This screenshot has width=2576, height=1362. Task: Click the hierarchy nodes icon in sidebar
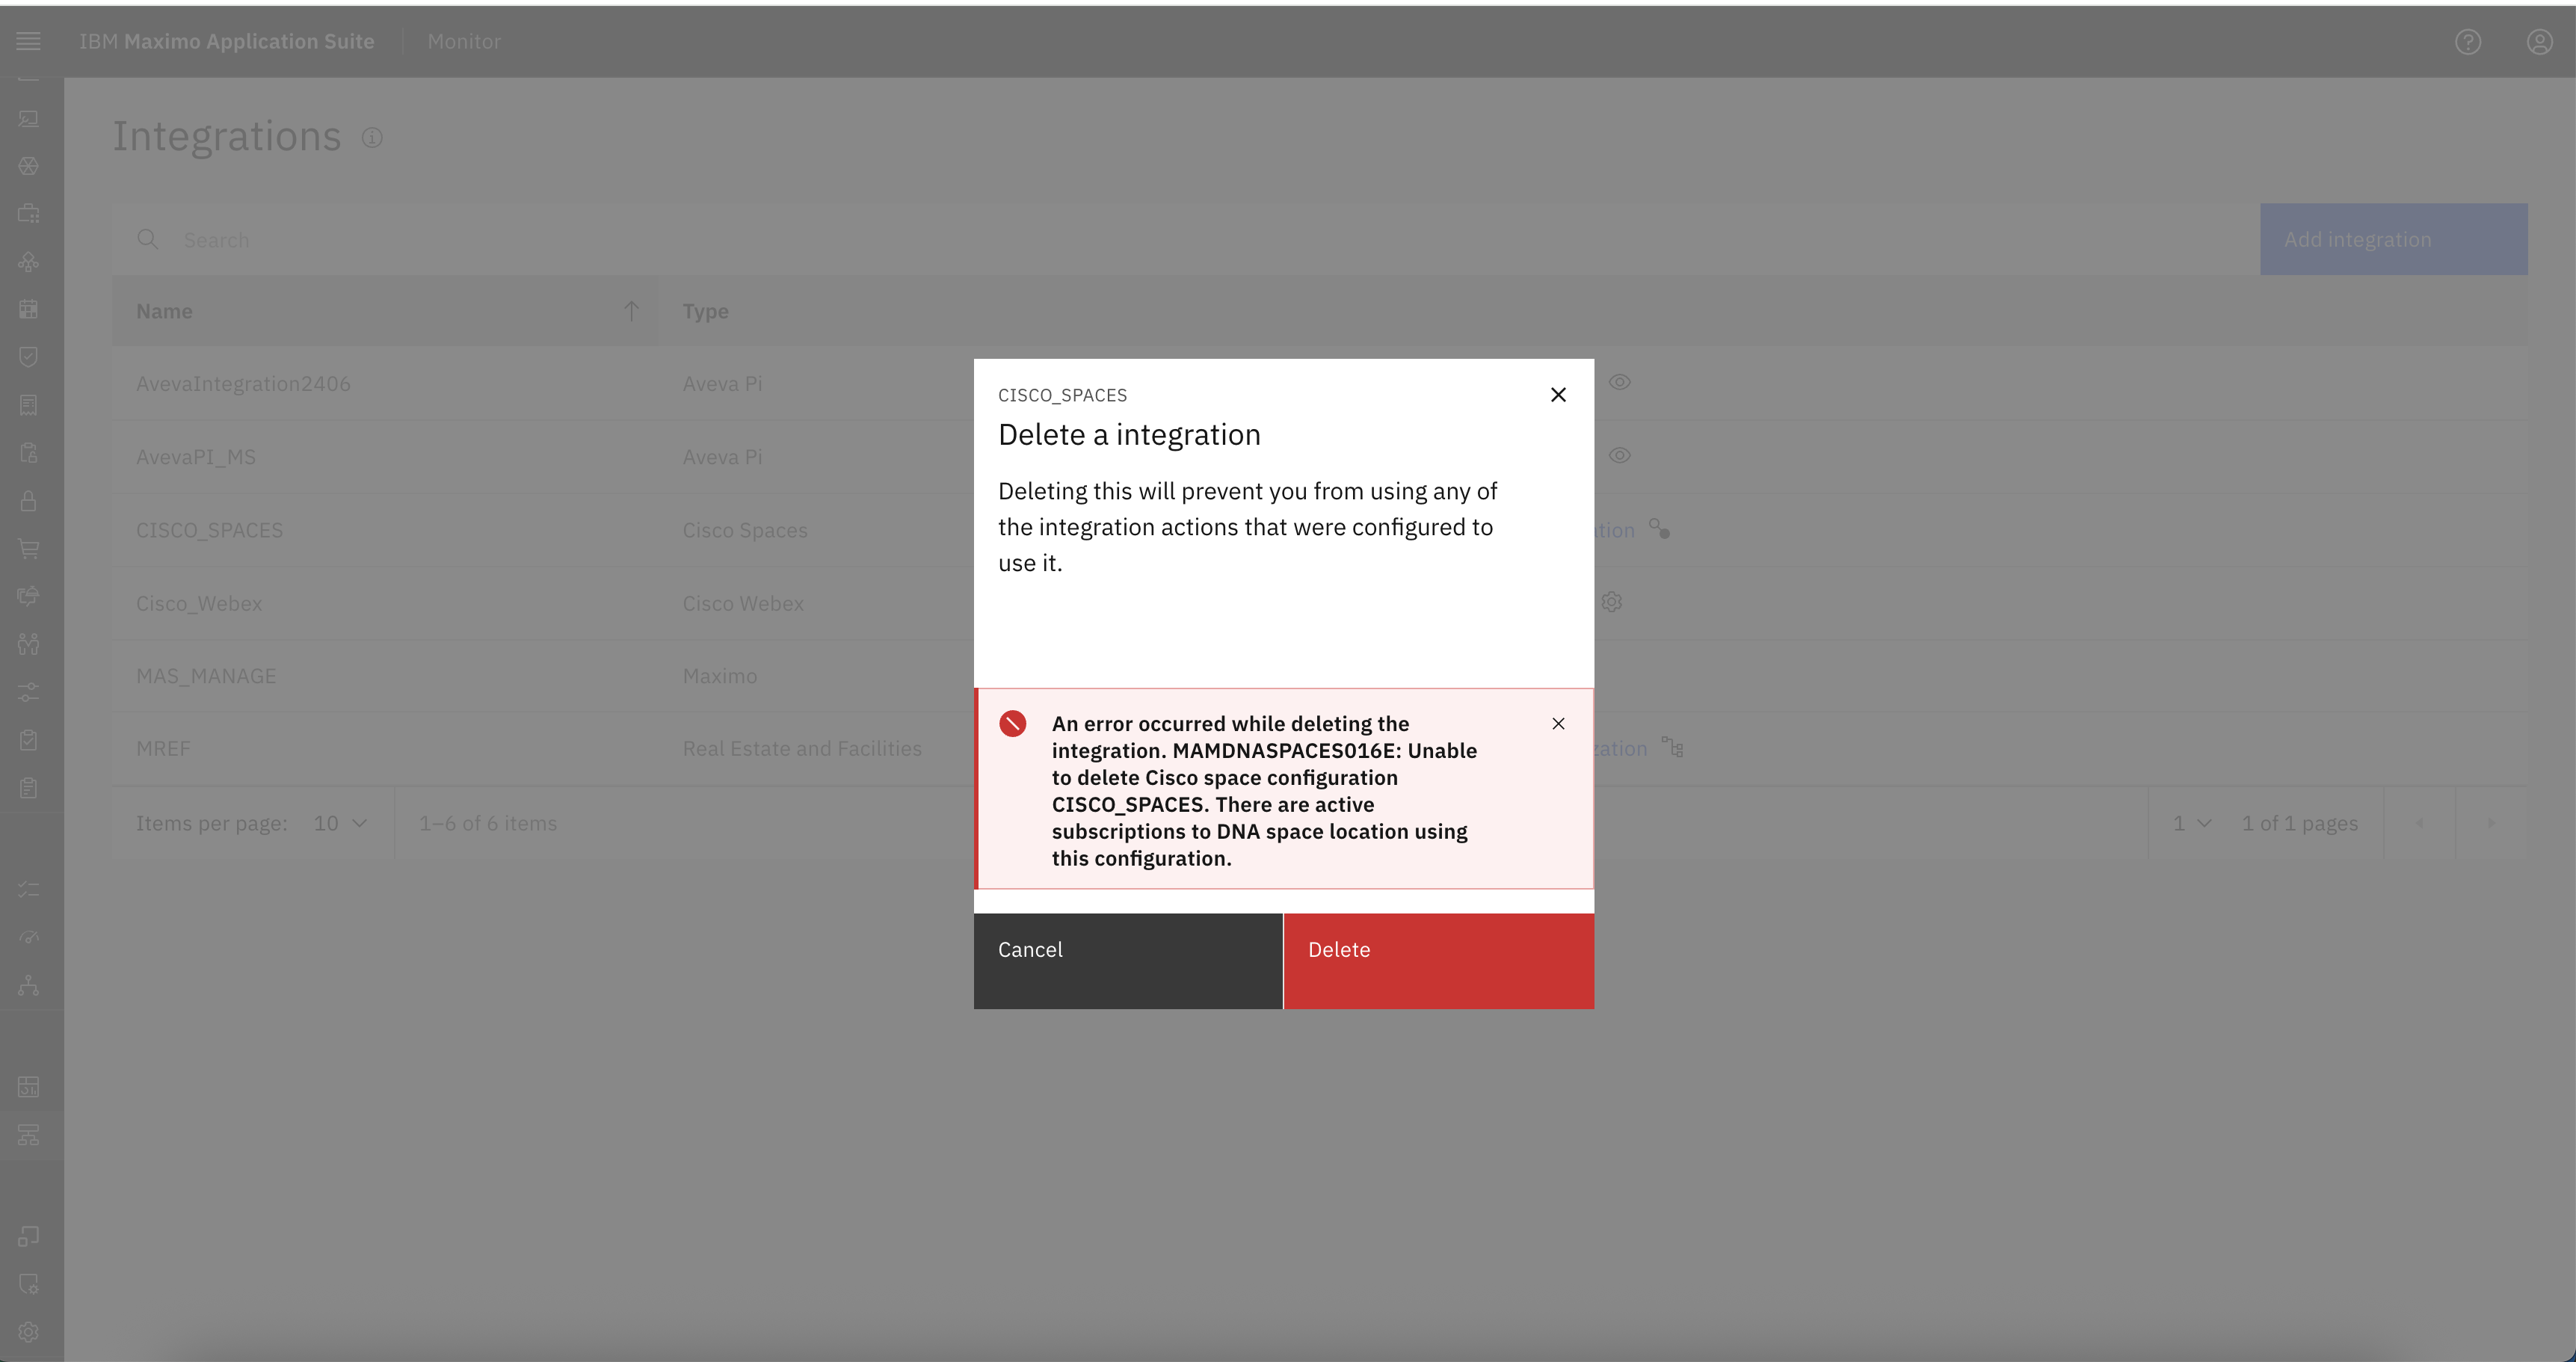click(28, 986)
